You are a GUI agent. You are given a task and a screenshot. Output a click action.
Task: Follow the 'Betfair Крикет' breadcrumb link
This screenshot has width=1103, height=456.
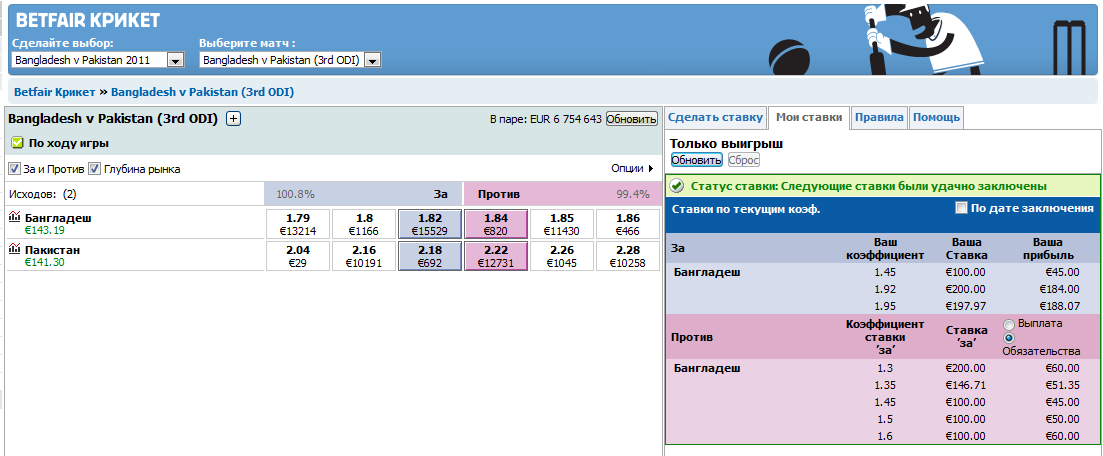click(x=54, y=92)
